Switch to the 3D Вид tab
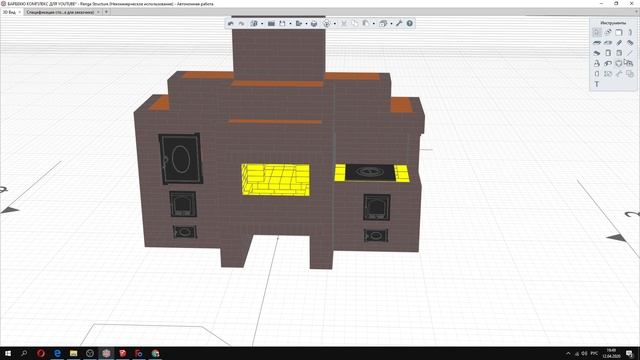Viewport: 640px width, 360px height. pyautogui.click(x=9, y=12)
